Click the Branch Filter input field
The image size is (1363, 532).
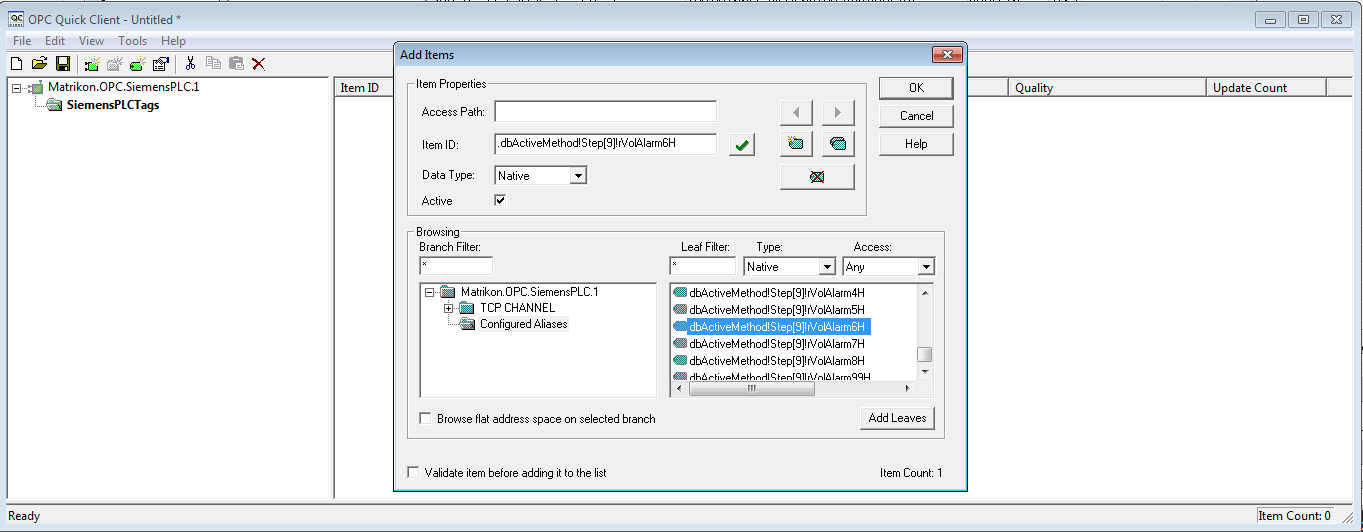[456, 266]
